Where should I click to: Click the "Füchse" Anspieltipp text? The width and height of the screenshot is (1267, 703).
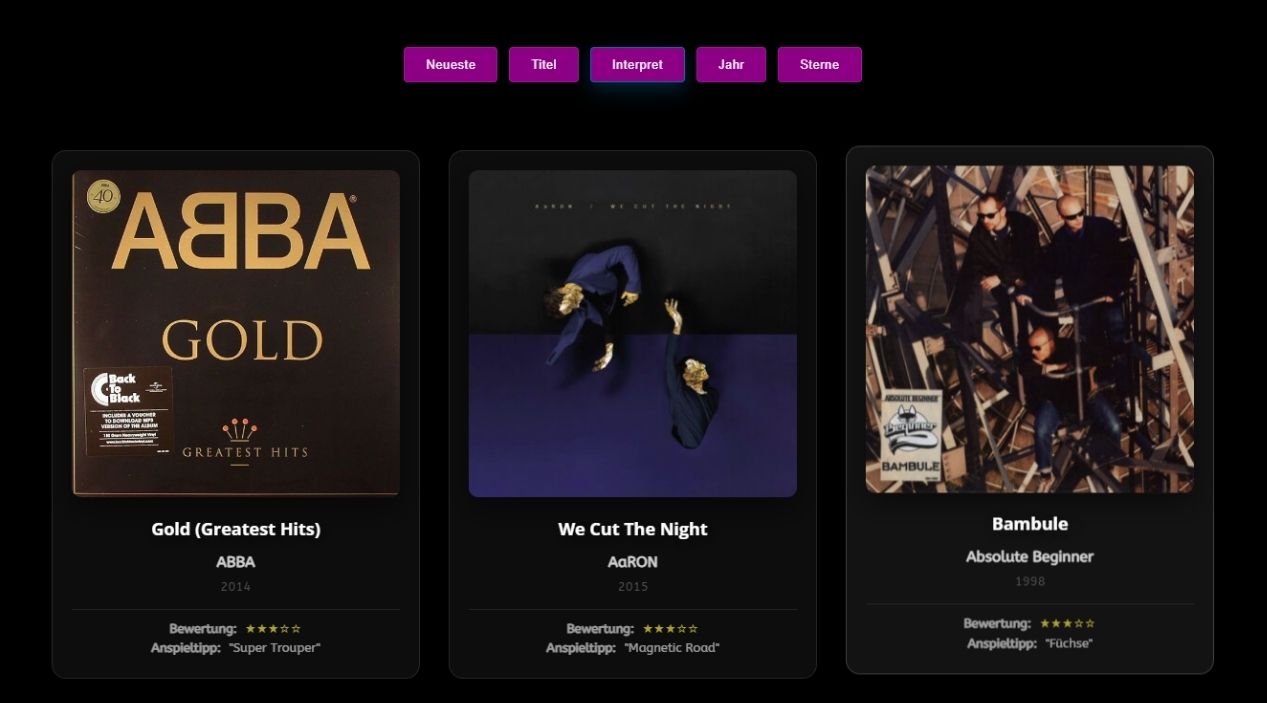point(1069,643)
